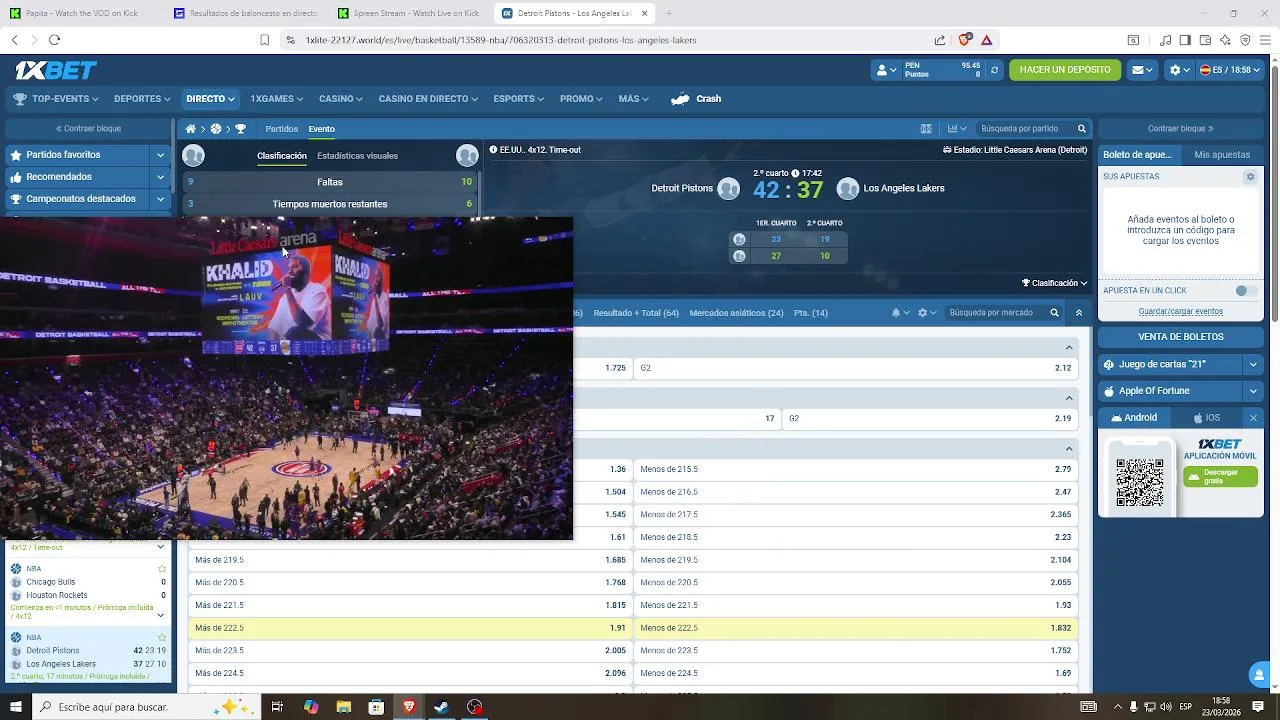Click the Windows Start button

(x=15, y=707)
